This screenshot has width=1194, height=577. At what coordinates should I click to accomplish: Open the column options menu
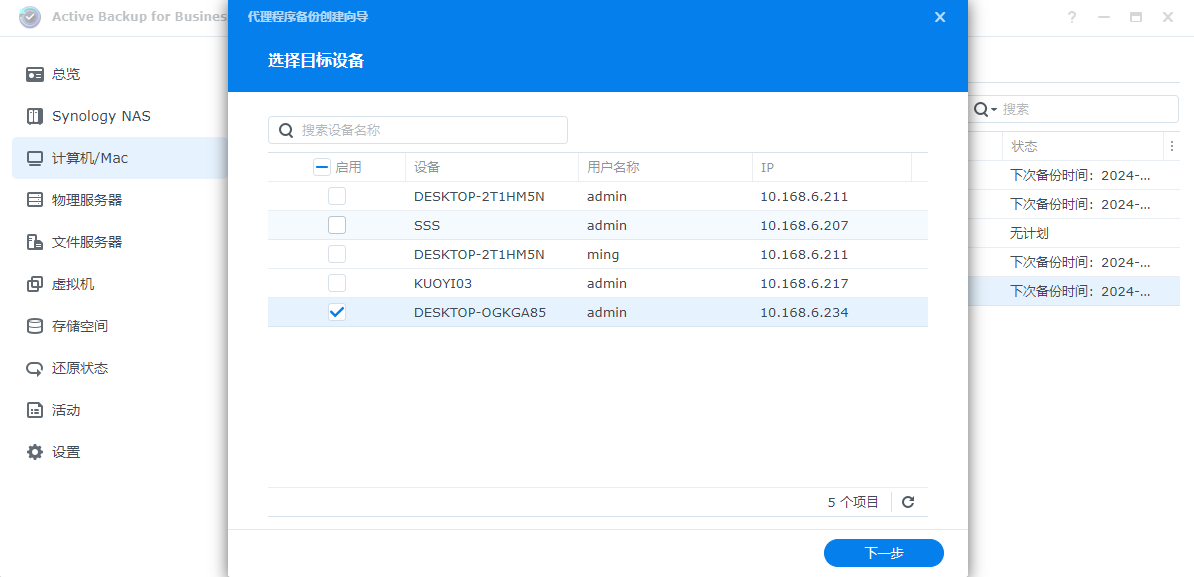click(x=1171, y=146)
